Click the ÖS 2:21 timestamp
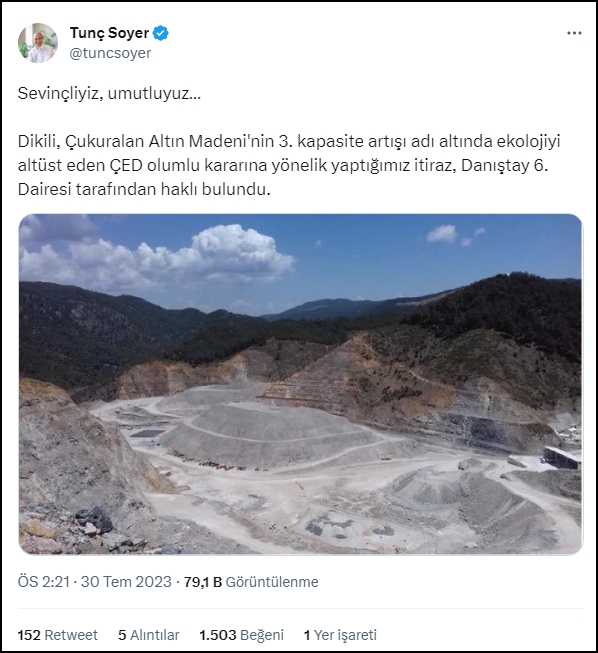This screenshot has height=653, width=598. 44,582
